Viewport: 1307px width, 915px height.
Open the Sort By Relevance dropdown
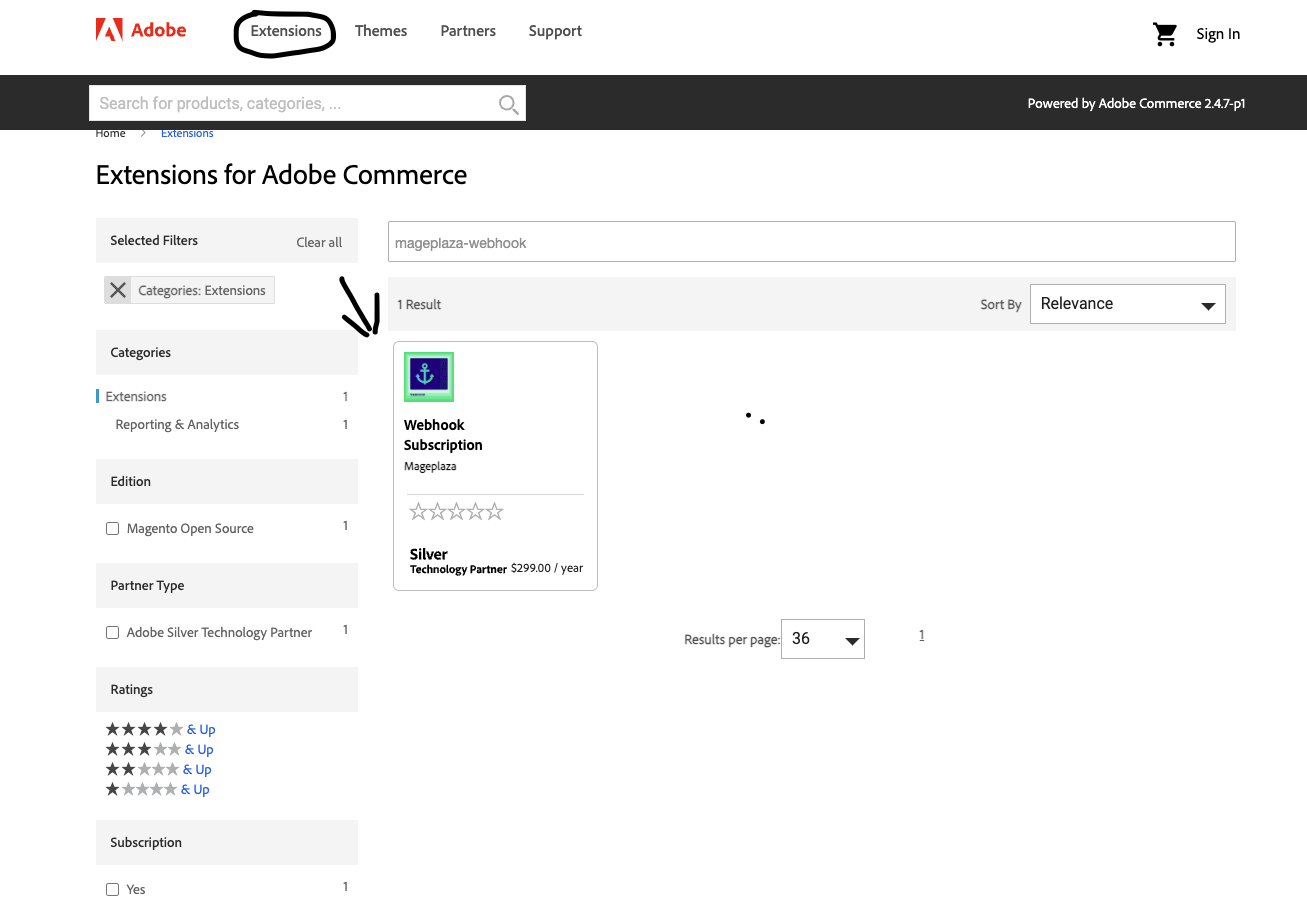(1127, 304)
